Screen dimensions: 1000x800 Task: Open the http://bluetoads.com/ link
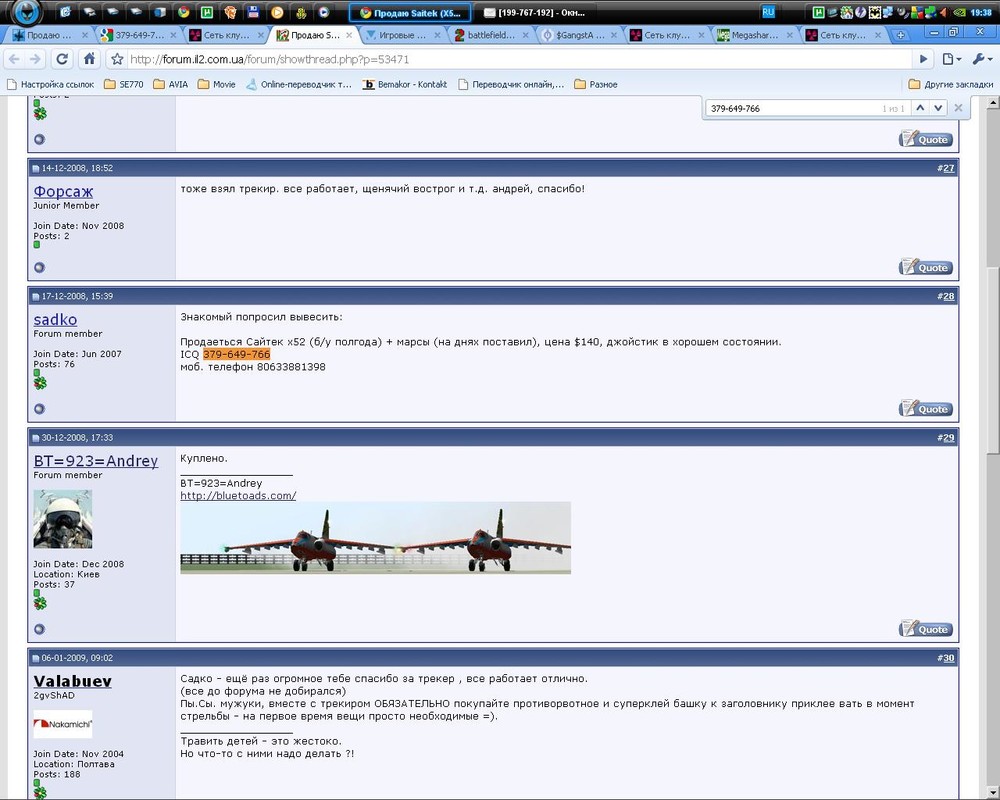tap(237, 494)
